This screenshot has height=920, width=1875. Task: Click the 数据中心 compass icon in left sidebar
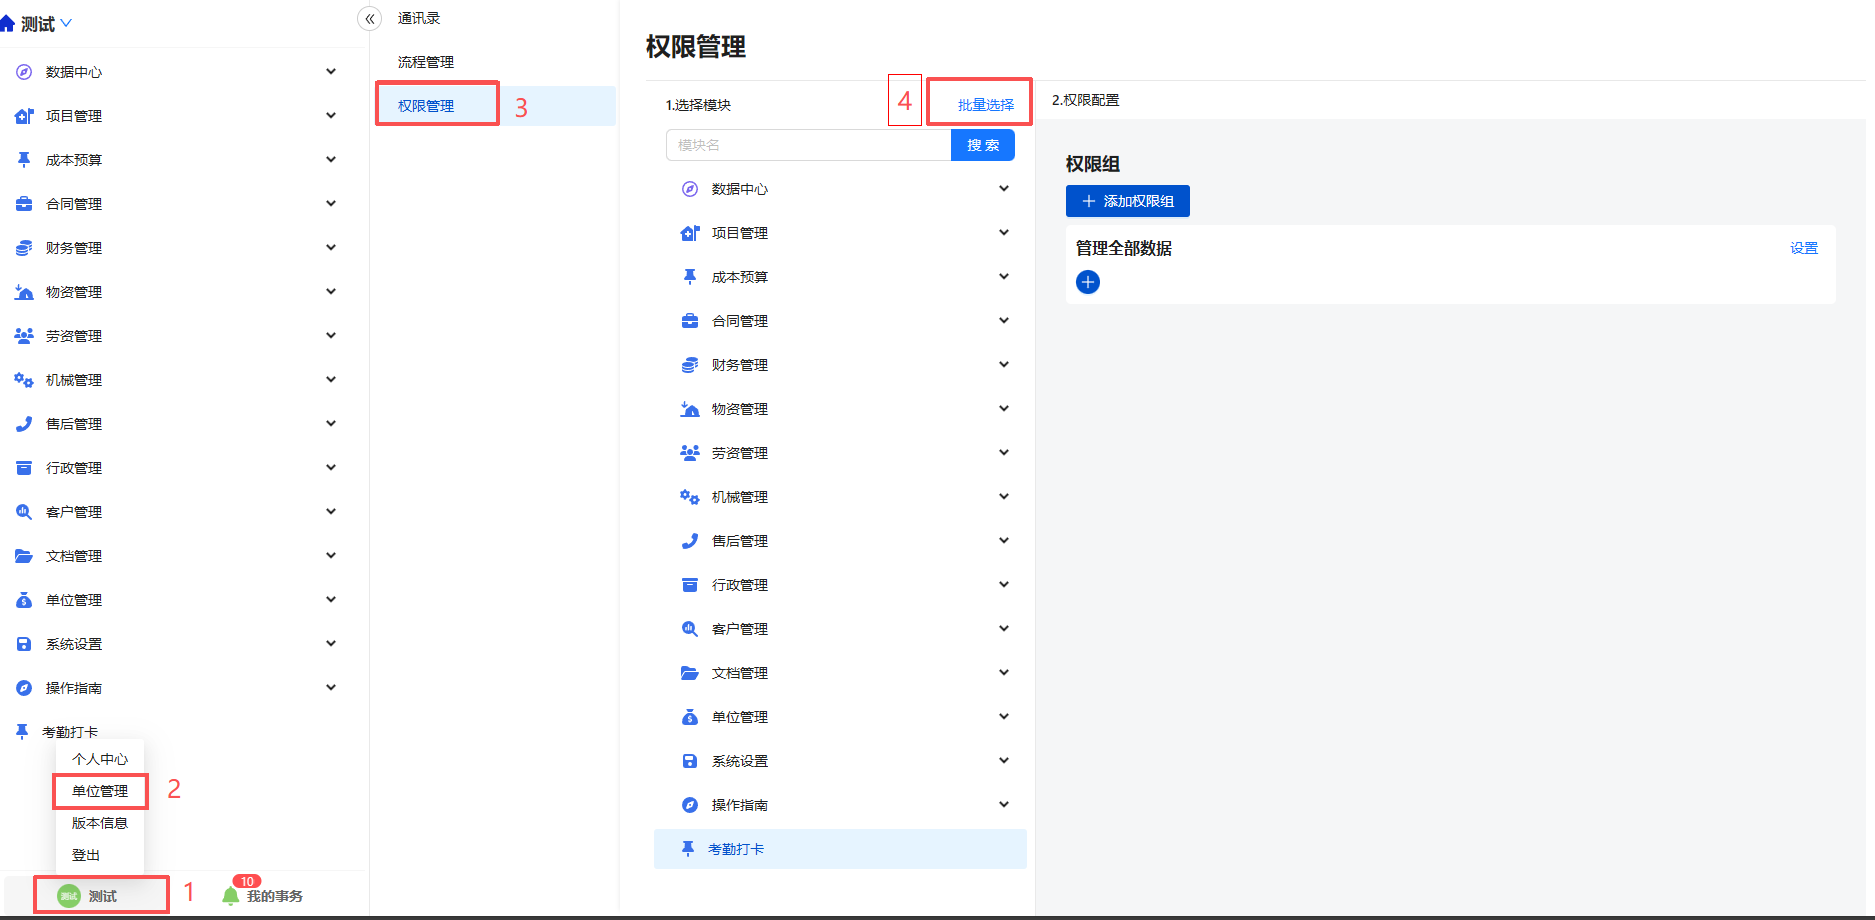(x=24, y=72)
